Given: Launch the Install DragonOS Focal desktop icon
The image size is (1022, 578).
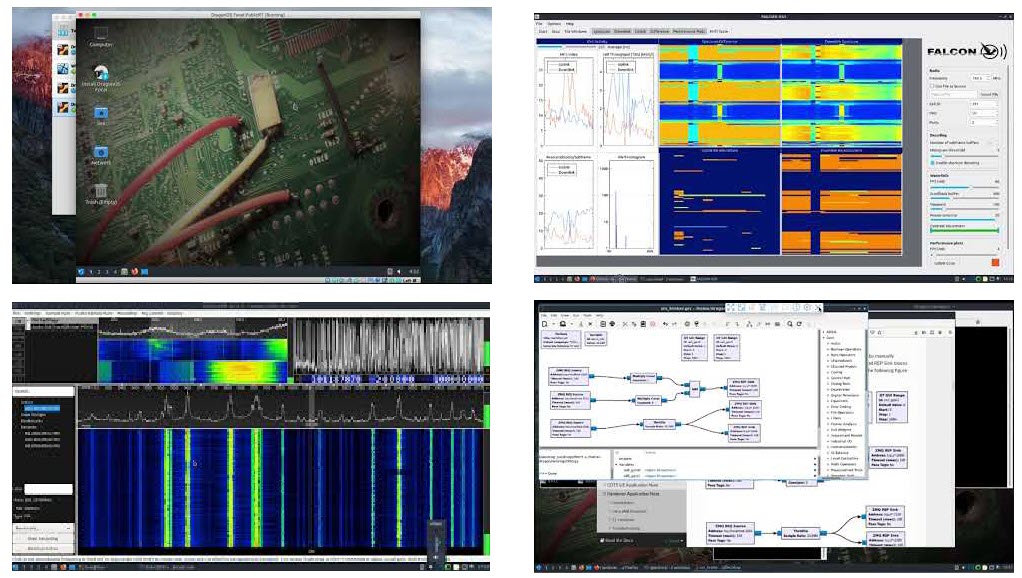Looking at the screenshot, I should click(100, 78).
